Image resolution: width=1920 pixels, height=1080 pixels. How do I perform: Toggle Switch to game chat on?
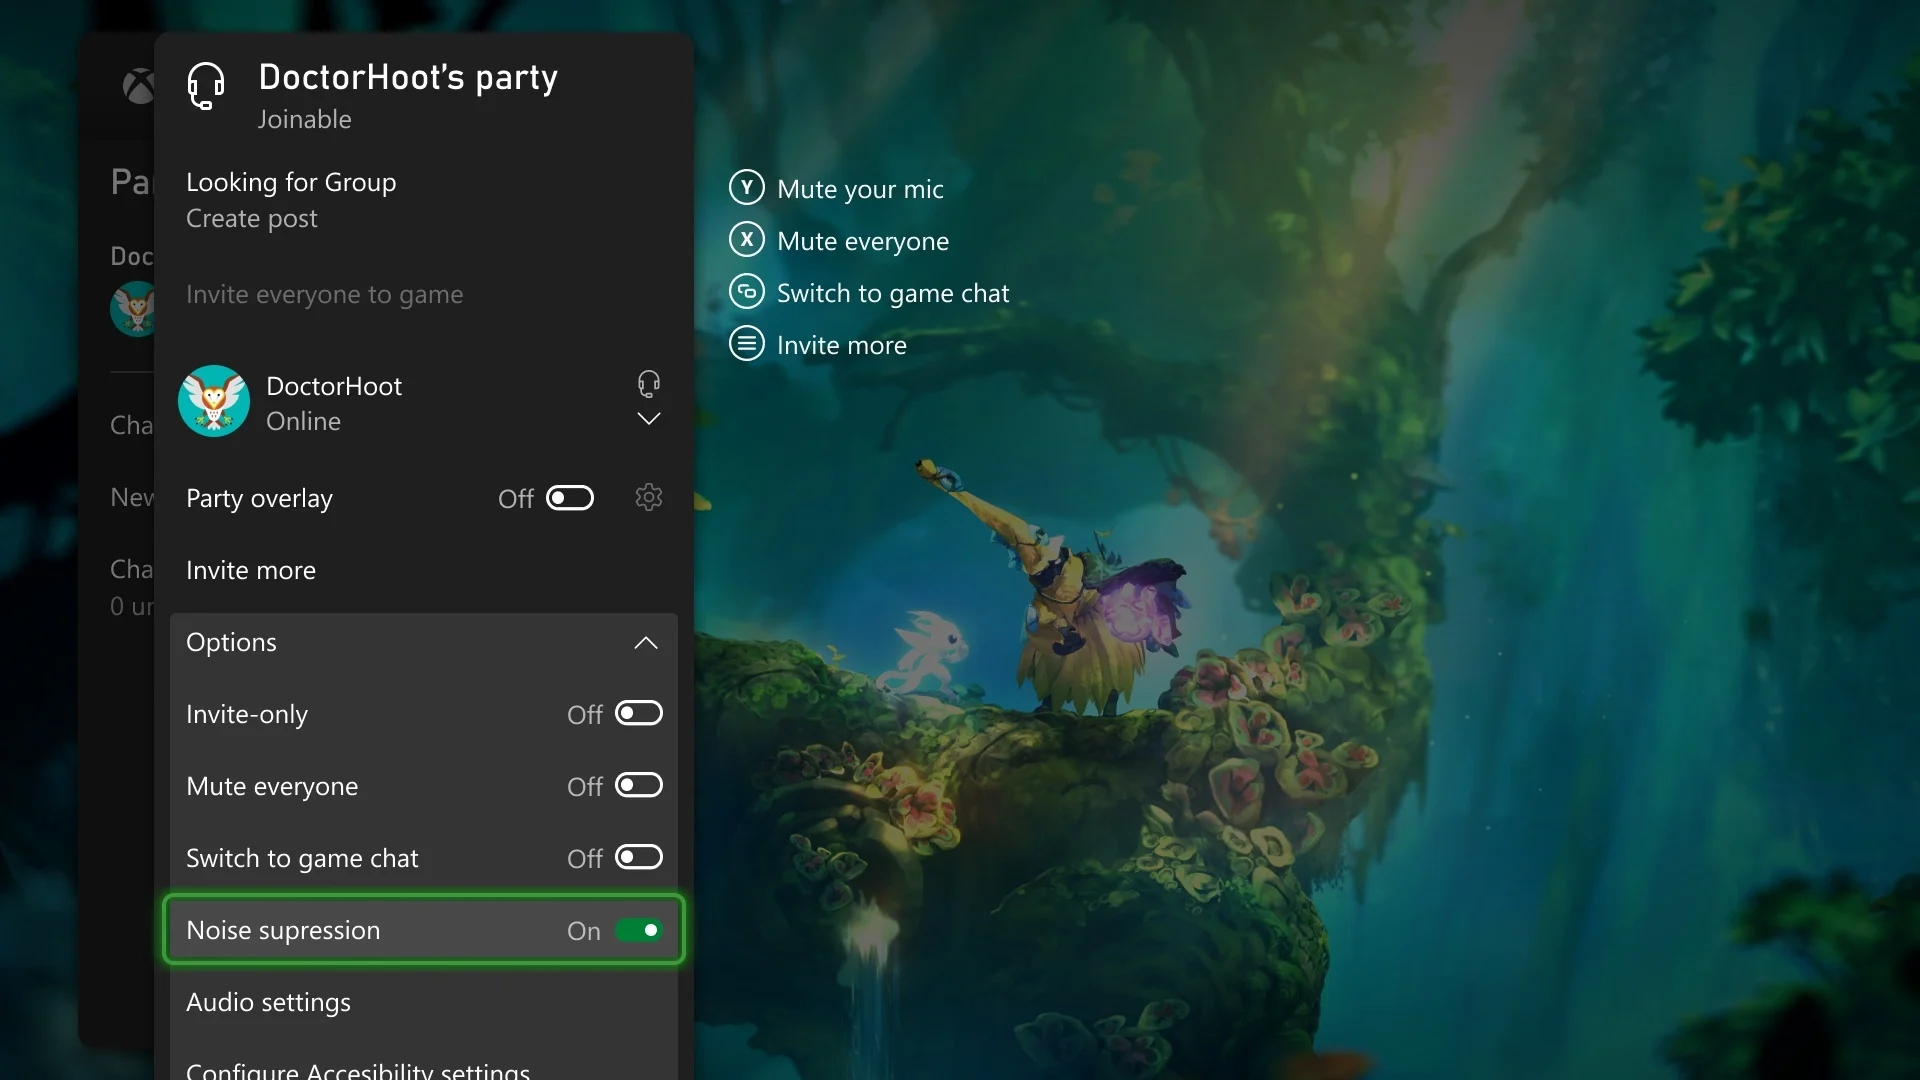(x=638, y=857)
